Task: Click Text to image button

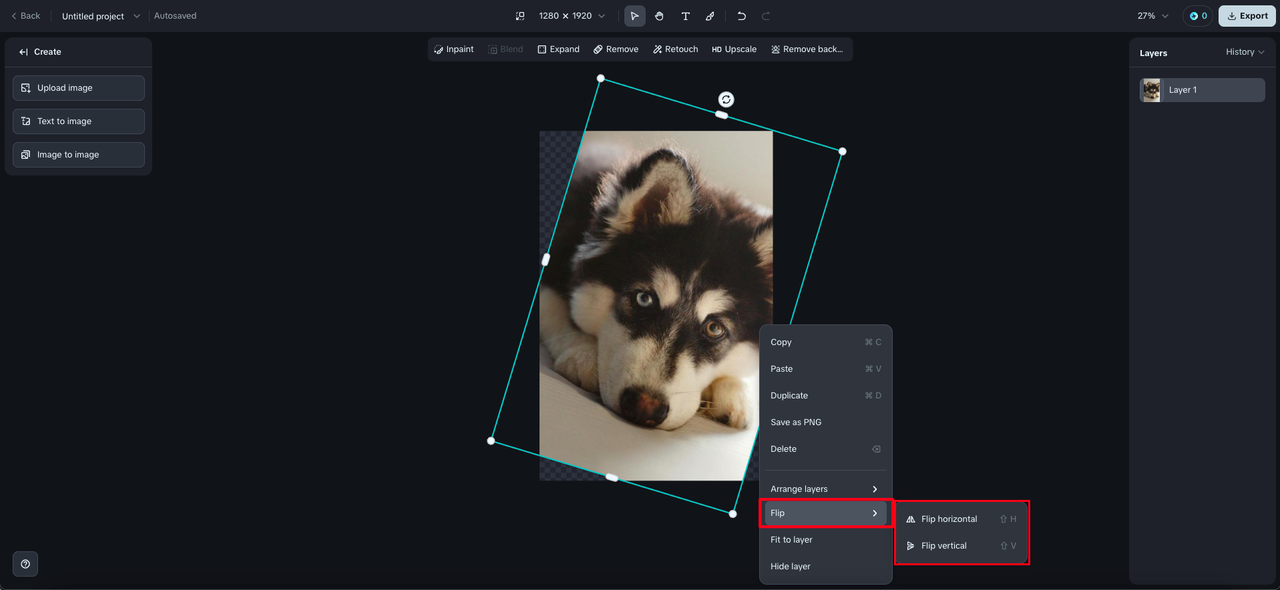Action: [79, 121]
